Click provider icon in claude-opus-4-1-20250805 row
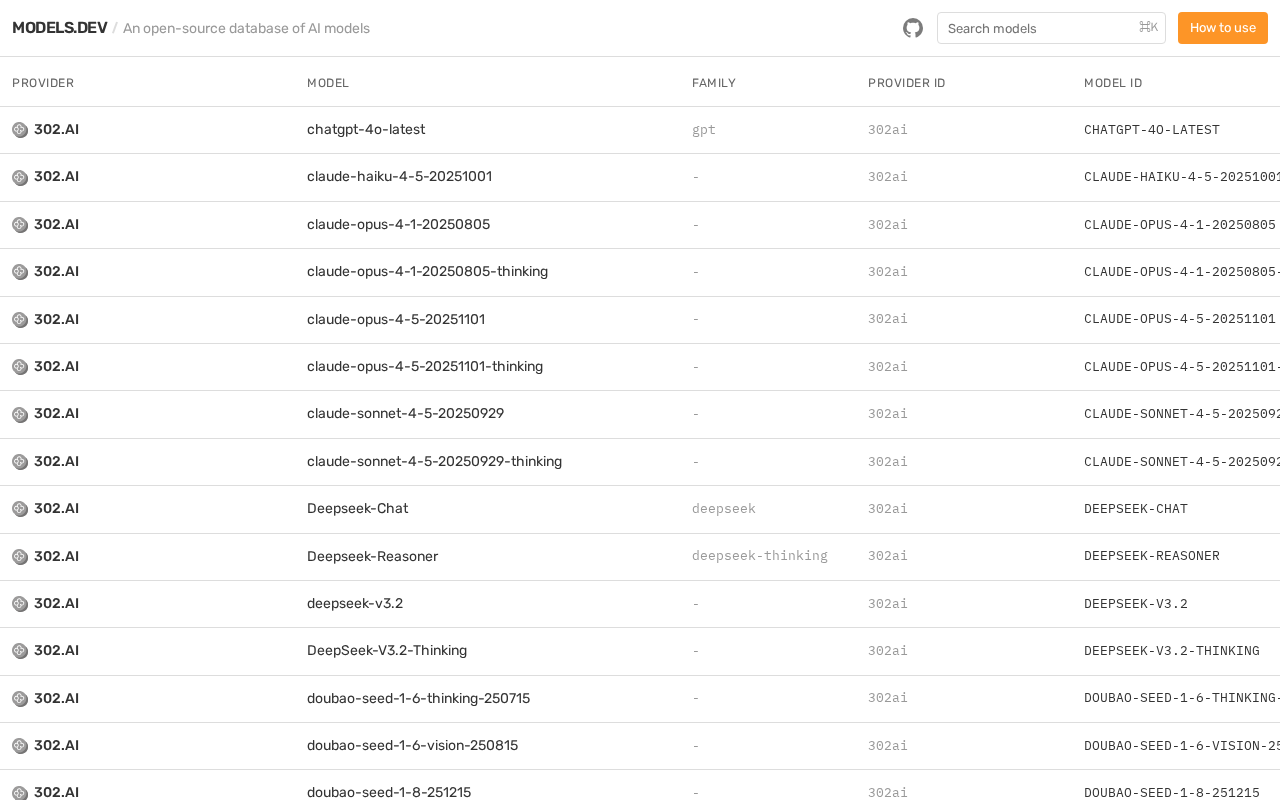Viewport: 1280px width, 800px height. 20,225
